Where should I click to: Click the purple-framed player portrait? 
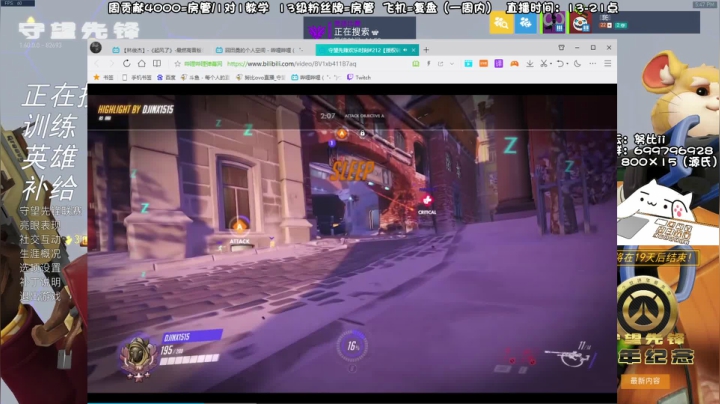pos(553,22)
